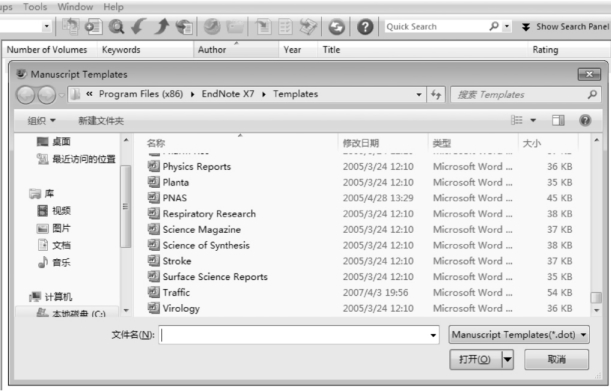Screen dimensions: 611x391
Task: Sort library by the Author column
Action: click(x=236, y=50)
